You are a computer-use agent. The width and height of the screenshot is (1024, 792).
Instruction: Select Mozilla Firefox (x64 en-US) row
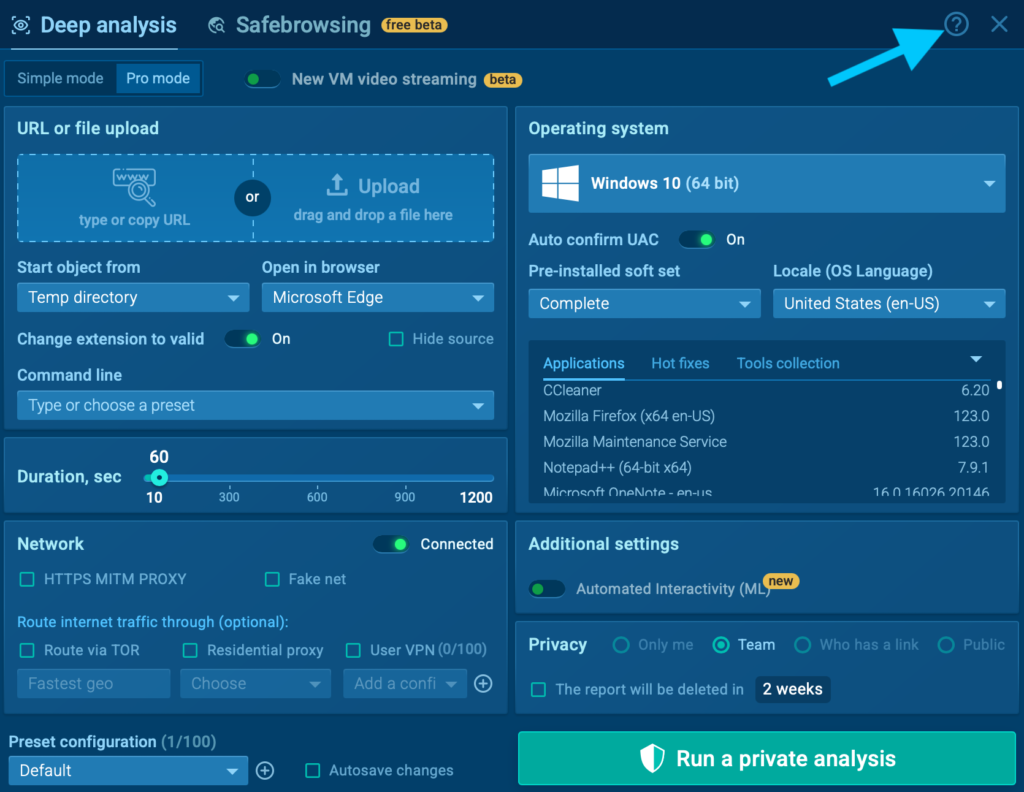(766, 416)
